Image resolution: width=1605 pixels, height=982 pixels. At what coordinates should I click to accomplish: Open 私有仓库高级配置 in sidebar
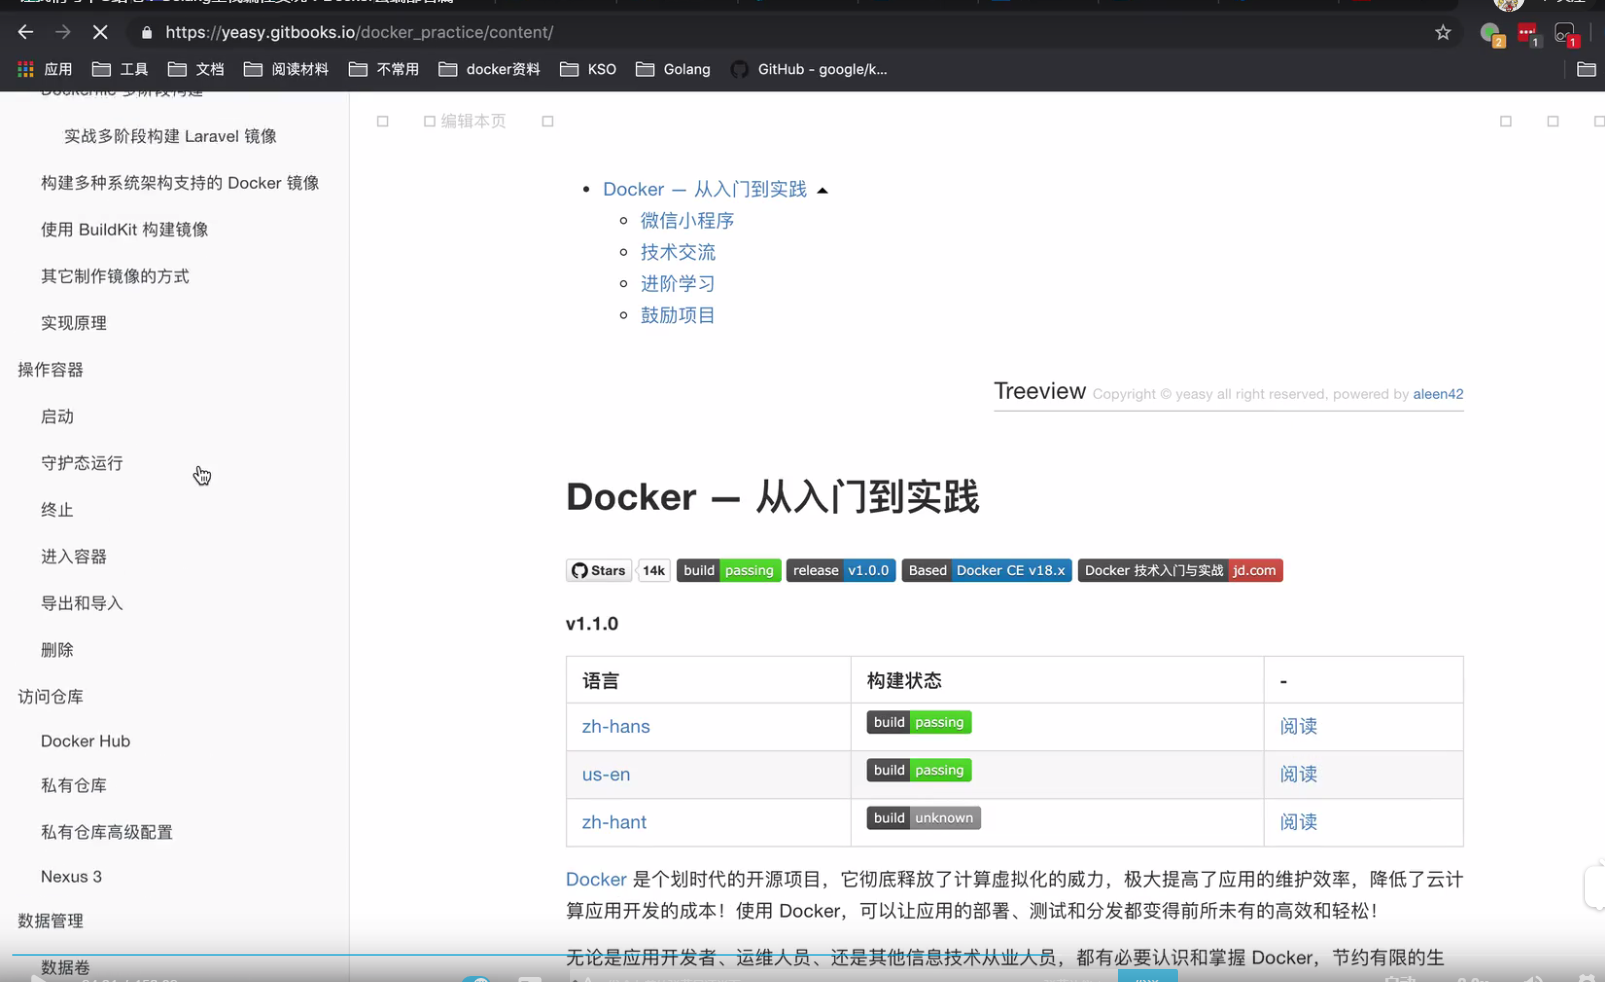click(107, 832)
